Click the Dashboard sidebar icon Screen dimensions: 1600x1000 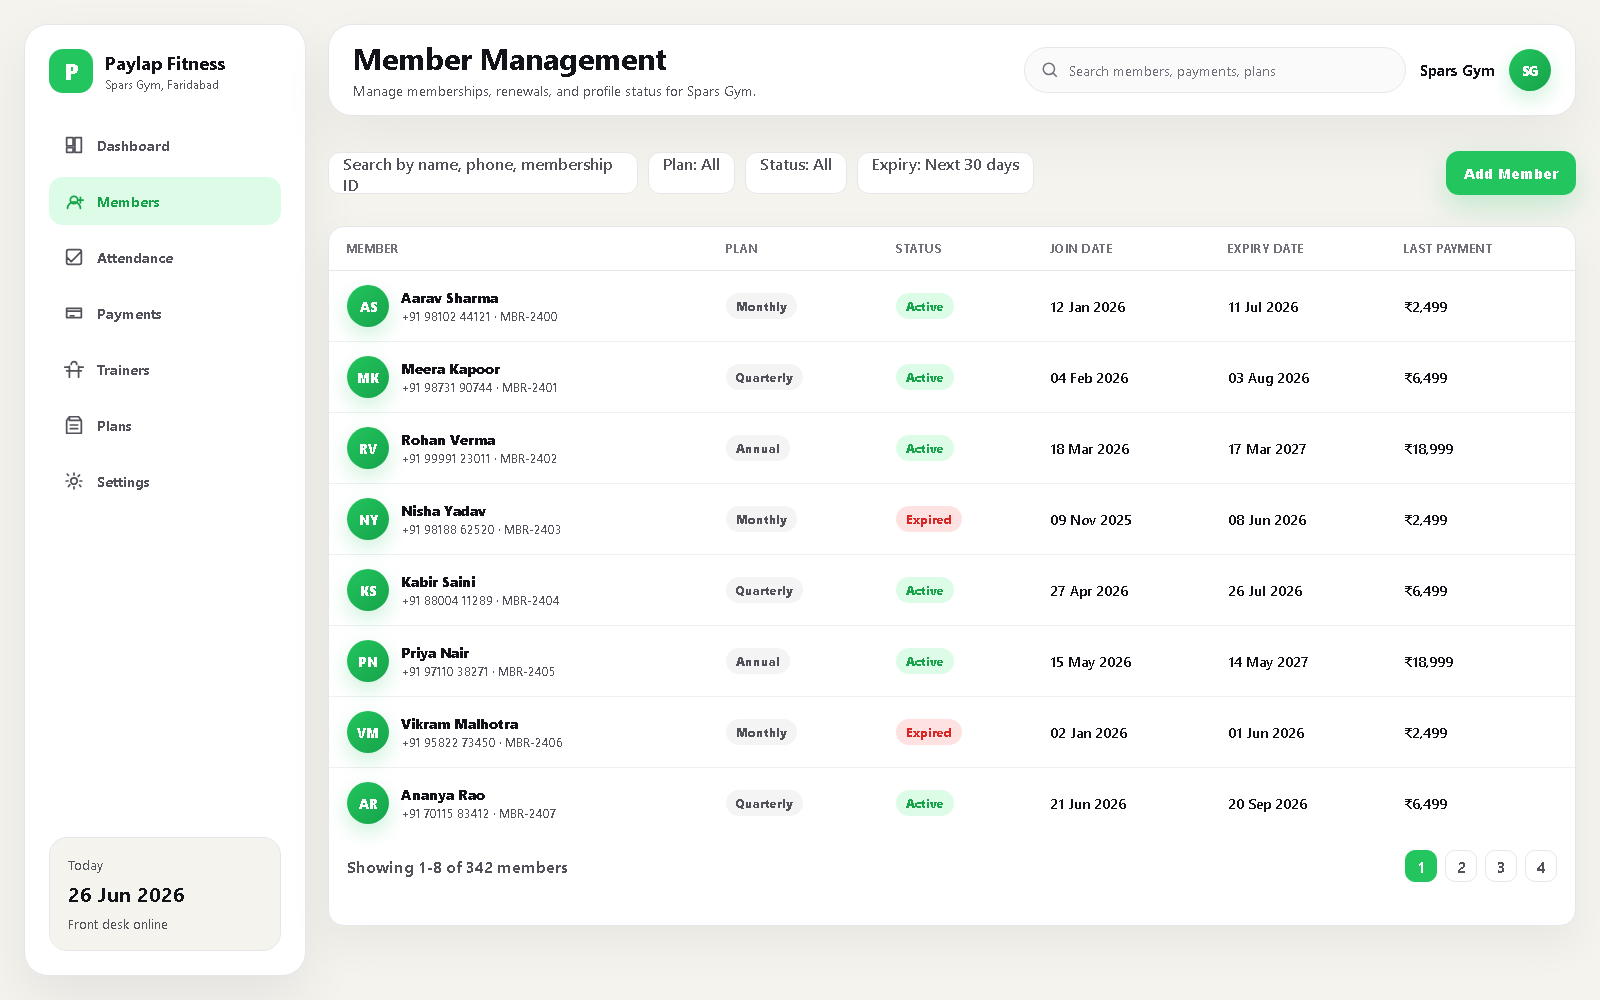(x=74, y=145)
